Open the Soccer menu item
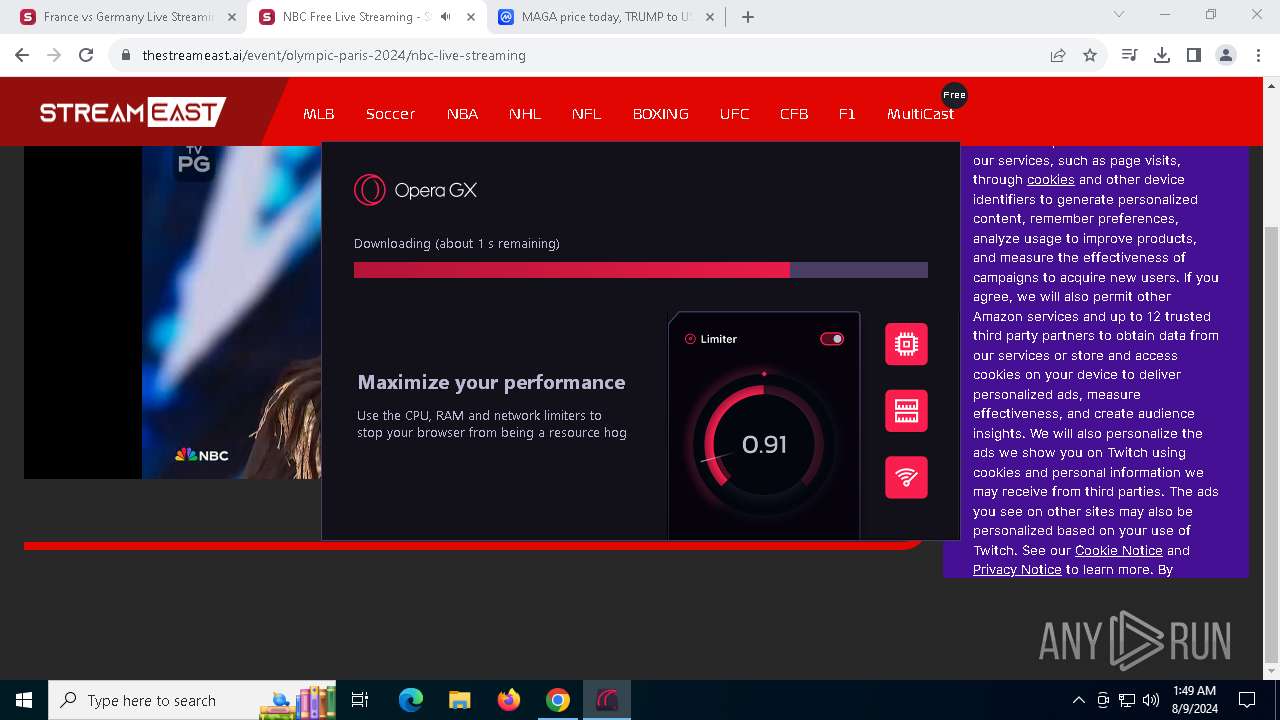The image size is (1280, 720). pos(390,114)
